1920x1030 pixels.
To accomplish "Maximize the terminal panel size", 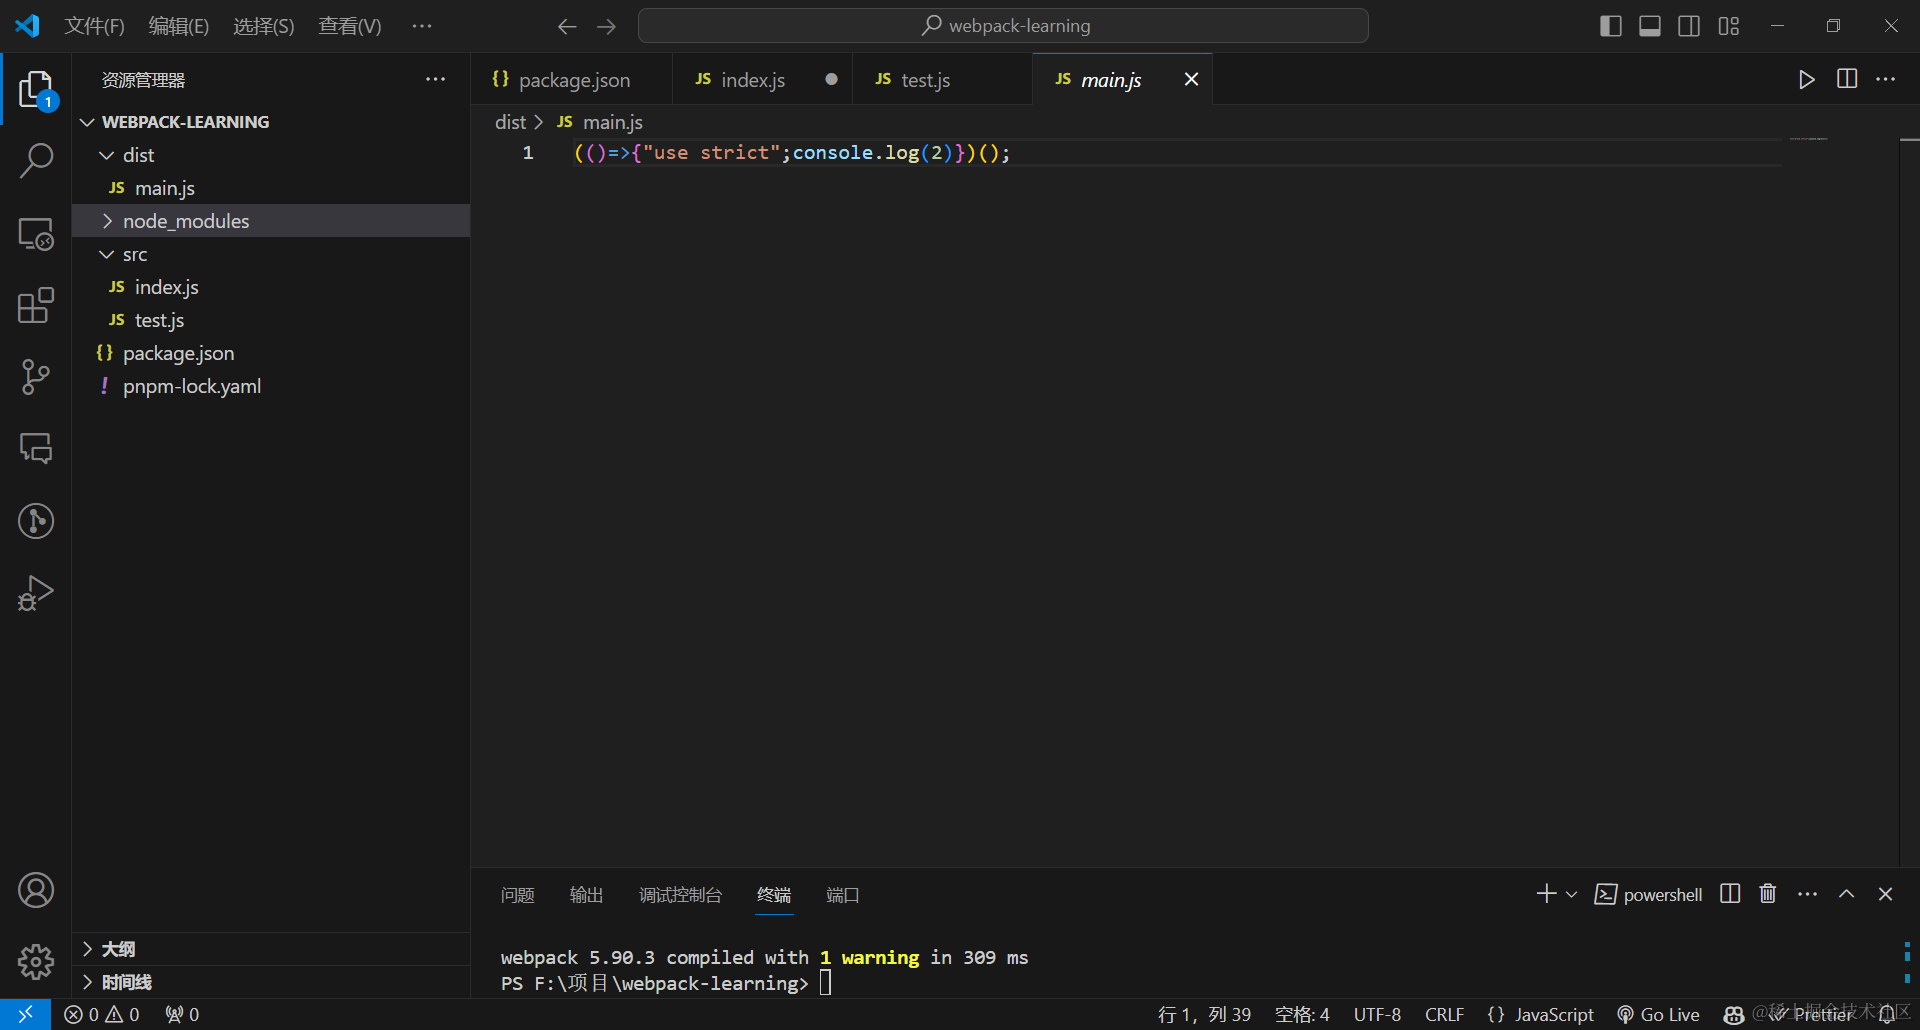I will [x=1846, y=894].
